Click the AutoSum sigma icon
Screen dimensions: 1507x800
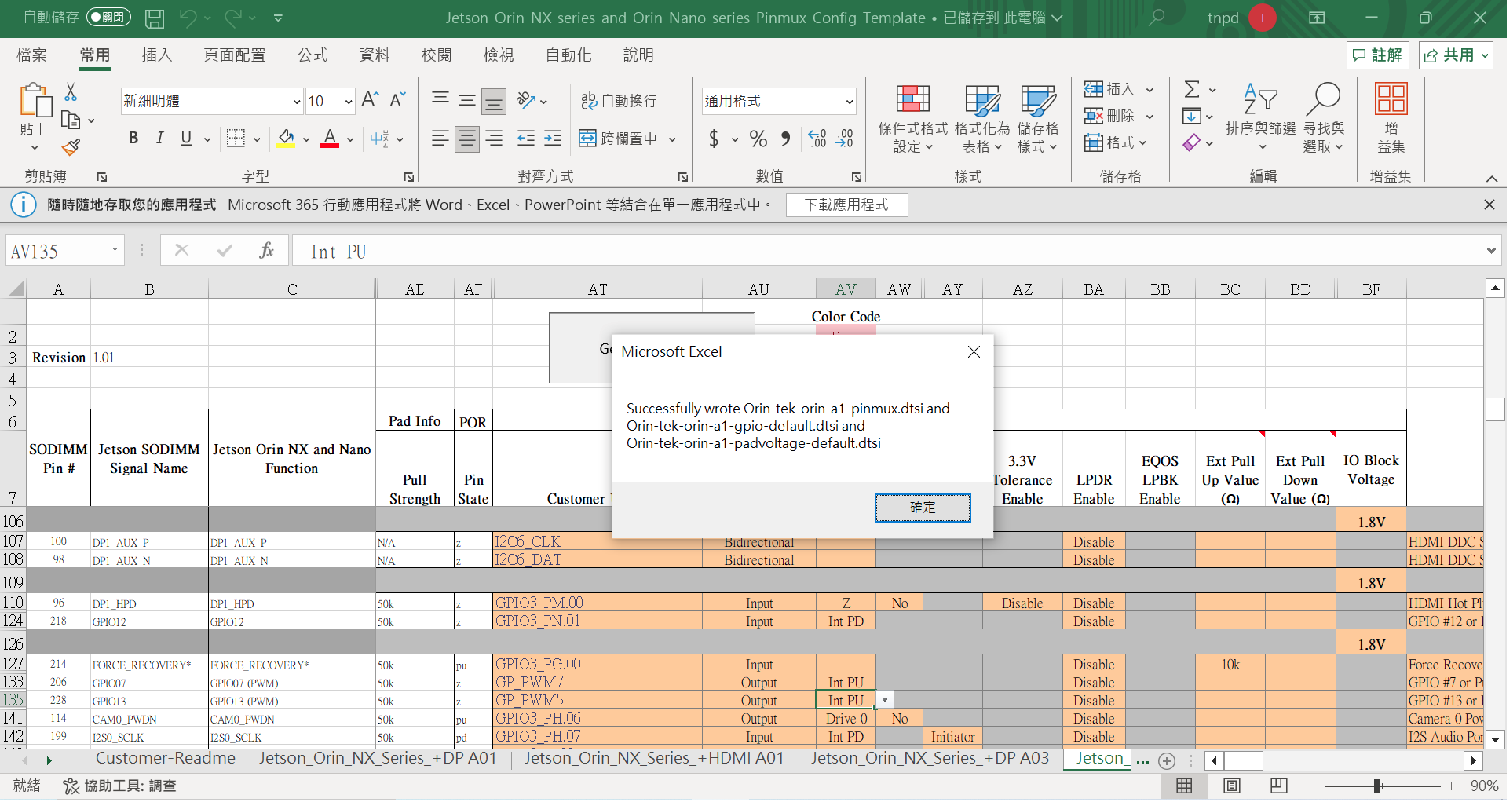tap(1191, 89)
